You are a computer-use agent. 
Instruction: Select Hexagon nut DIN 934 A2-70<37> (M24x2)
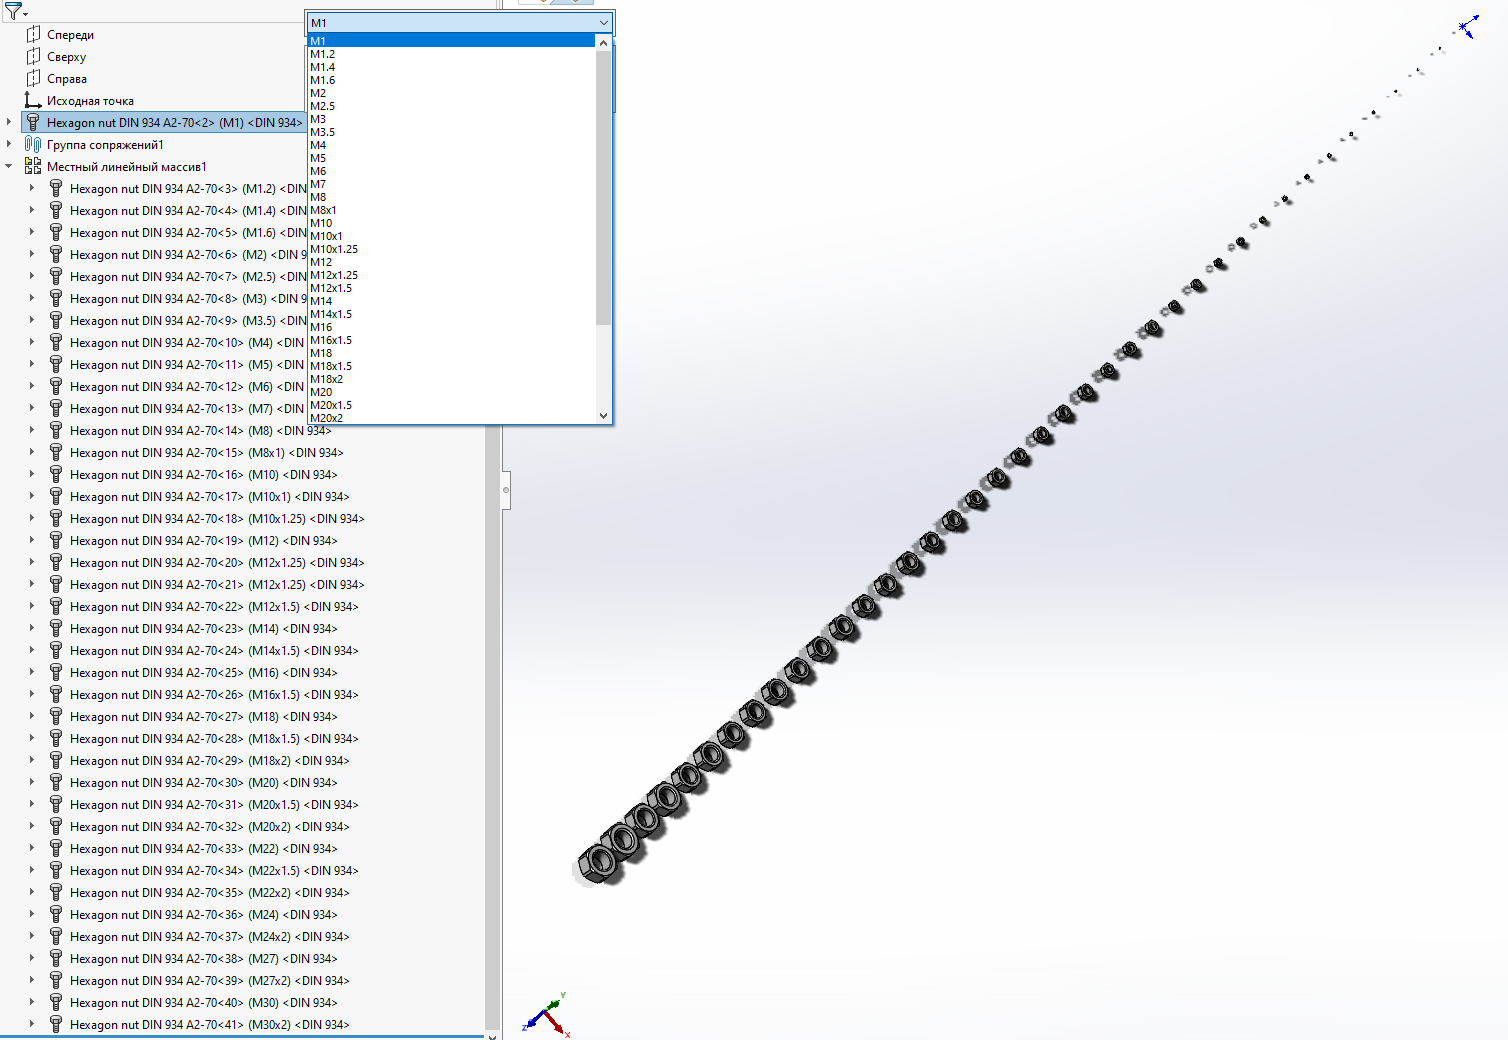click(210, 937)
